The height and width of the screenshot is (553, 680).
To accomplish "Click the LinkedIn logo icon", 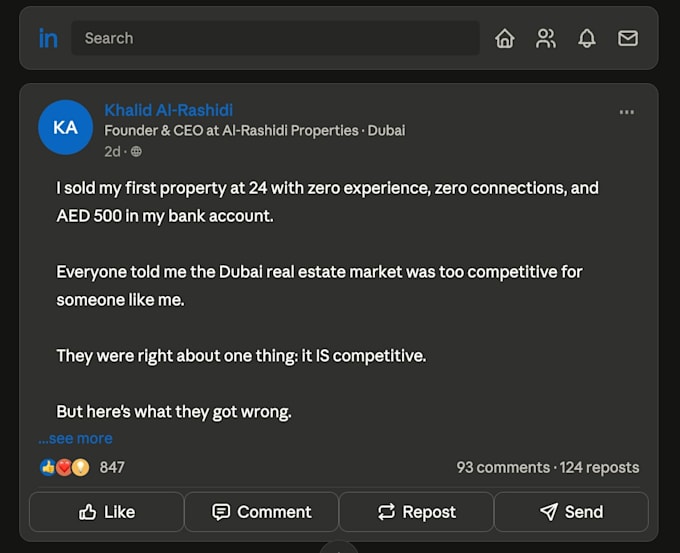I will coord(48,38).
